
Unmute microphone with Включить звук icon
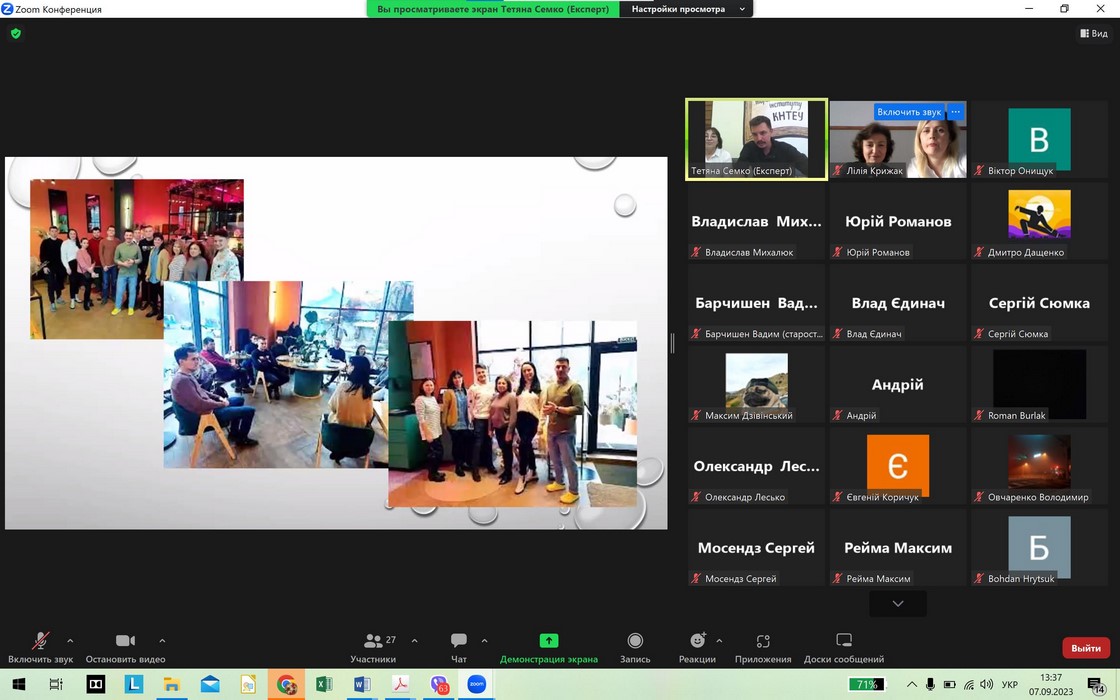[40, 641]
